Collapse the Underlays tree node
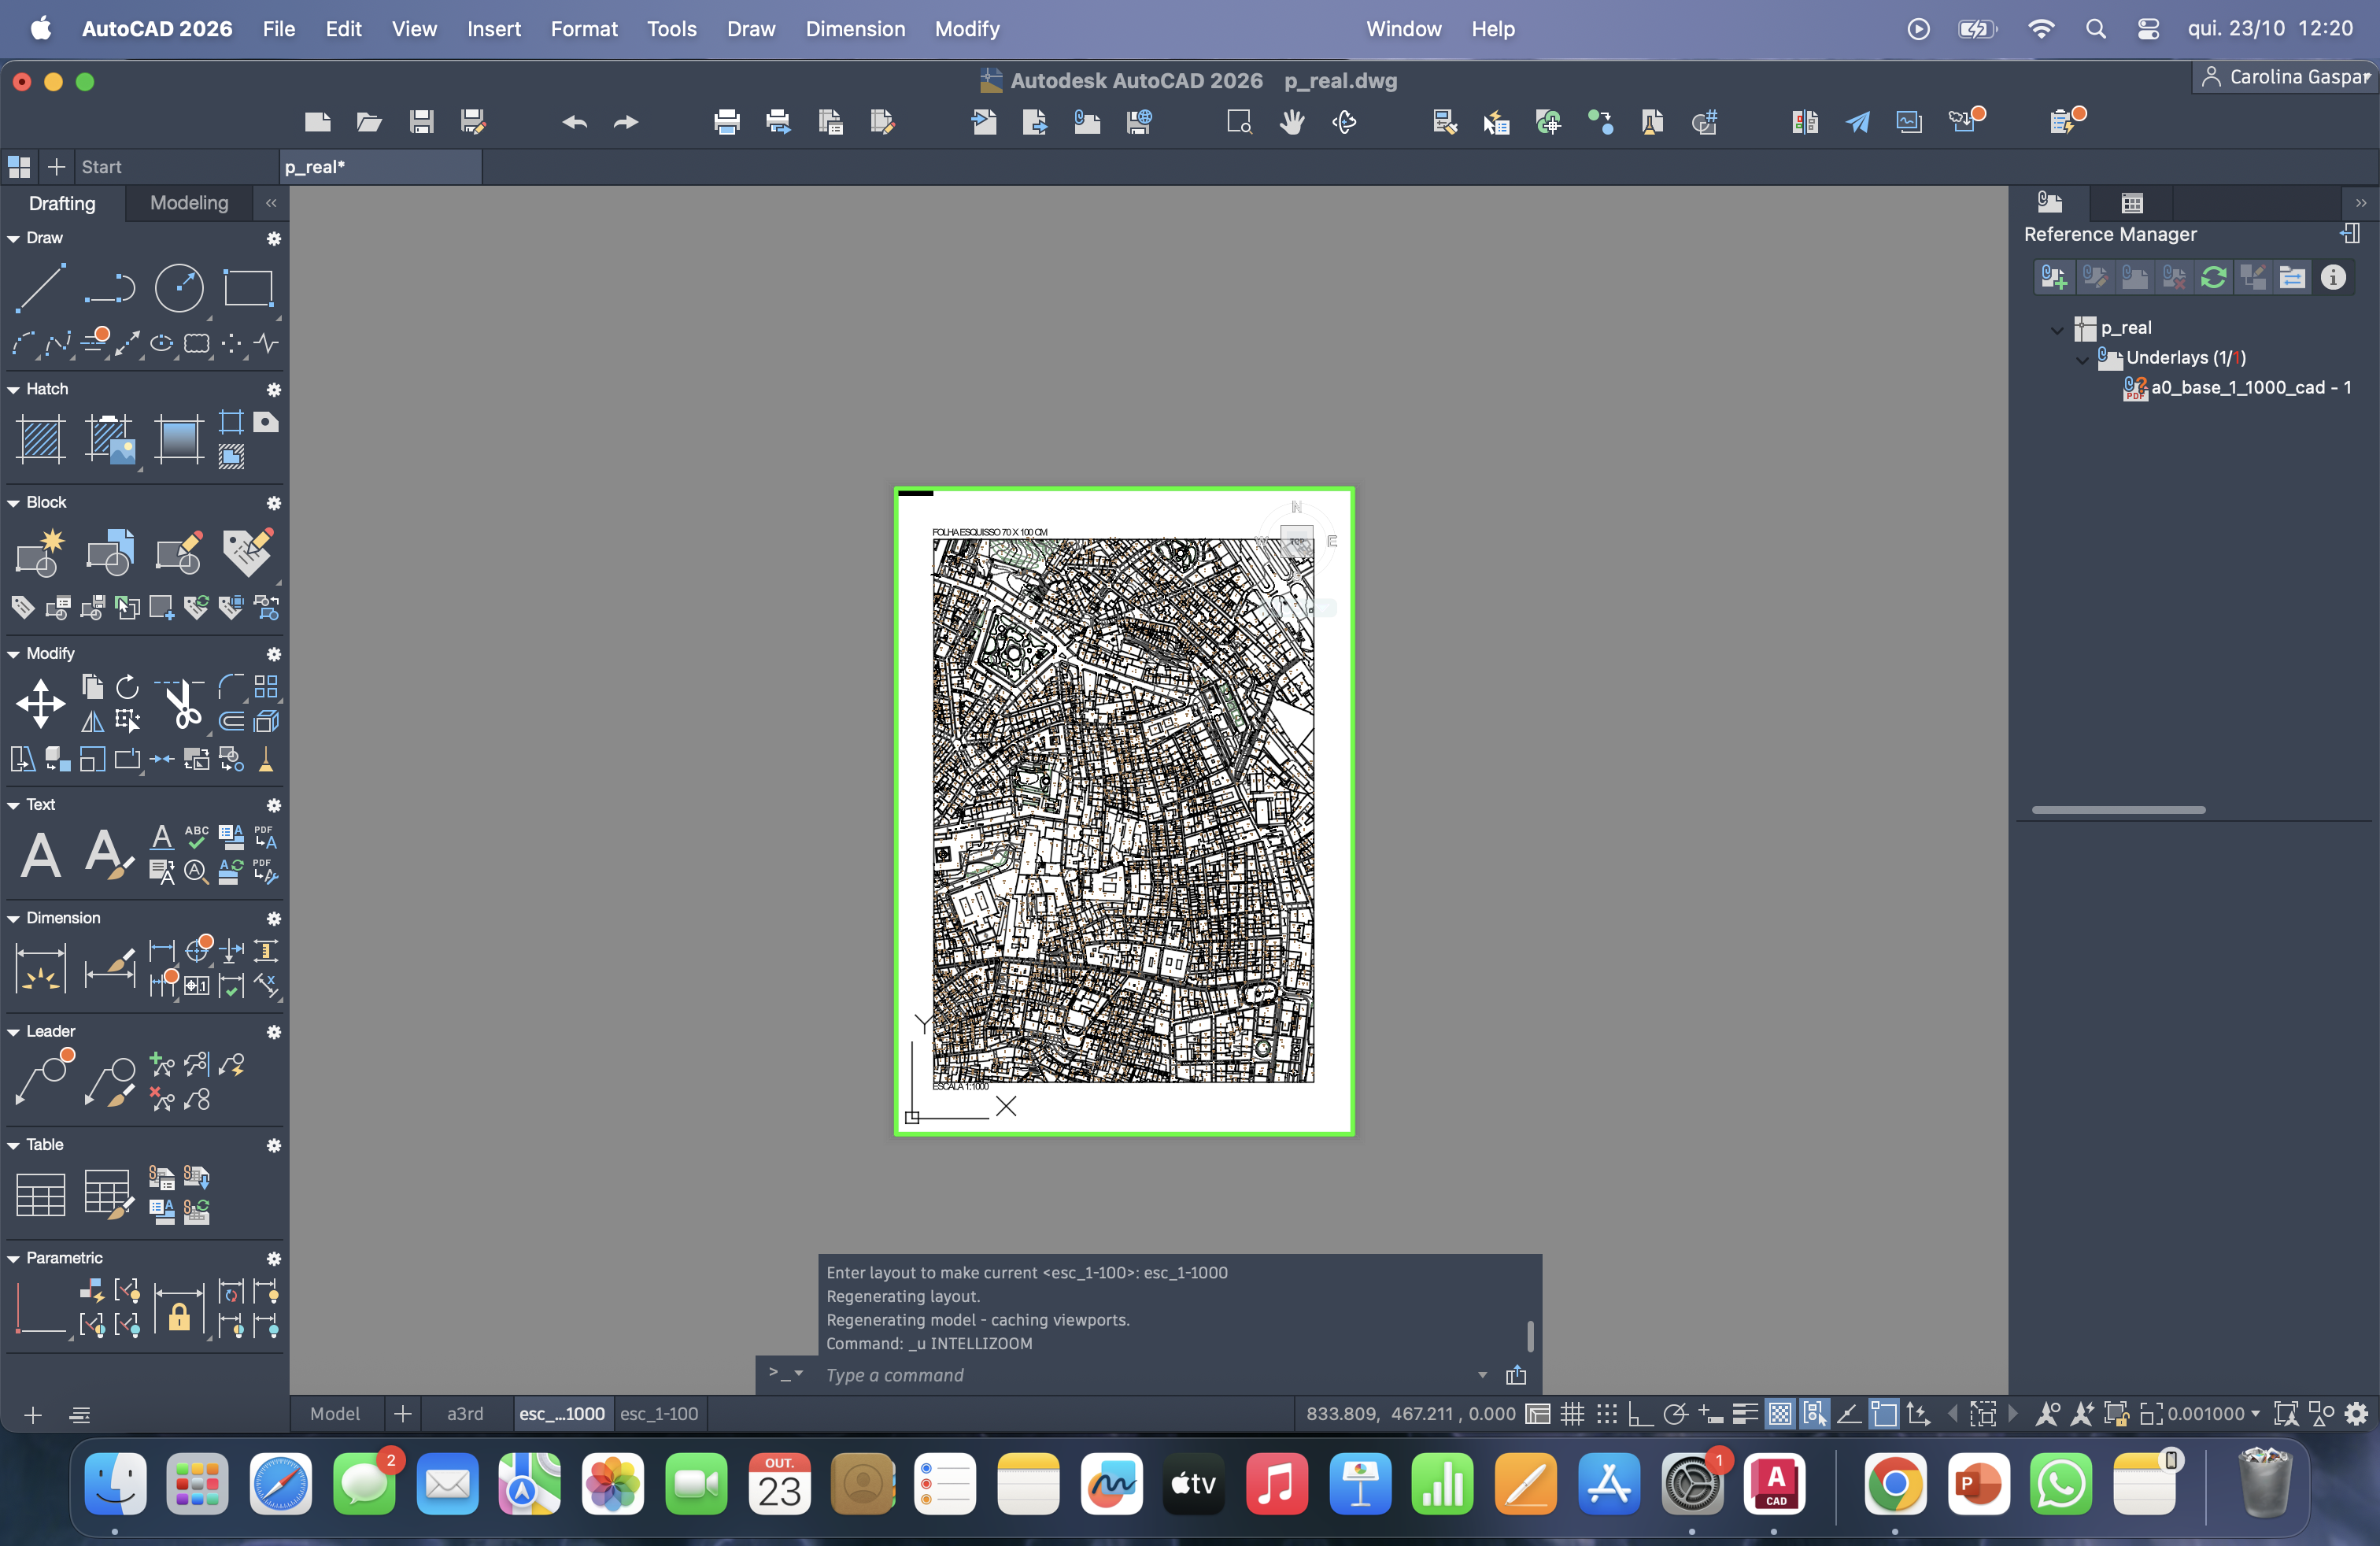 [x=2082, y=359]
